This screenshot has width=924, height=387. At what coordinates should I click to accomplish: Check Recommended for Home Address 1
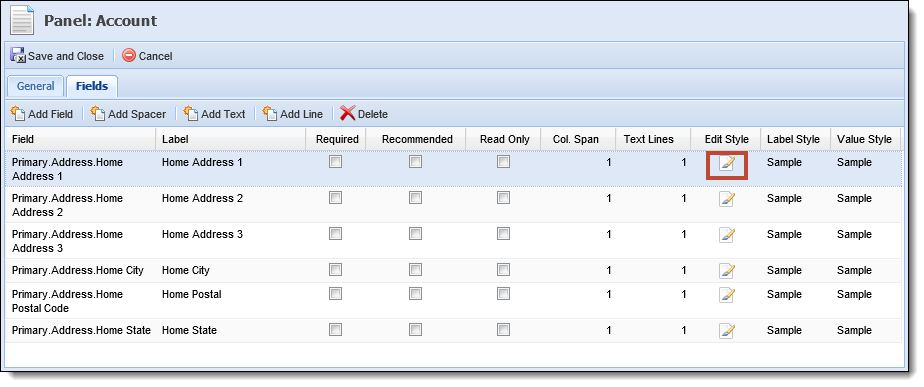tap(415, 161)
